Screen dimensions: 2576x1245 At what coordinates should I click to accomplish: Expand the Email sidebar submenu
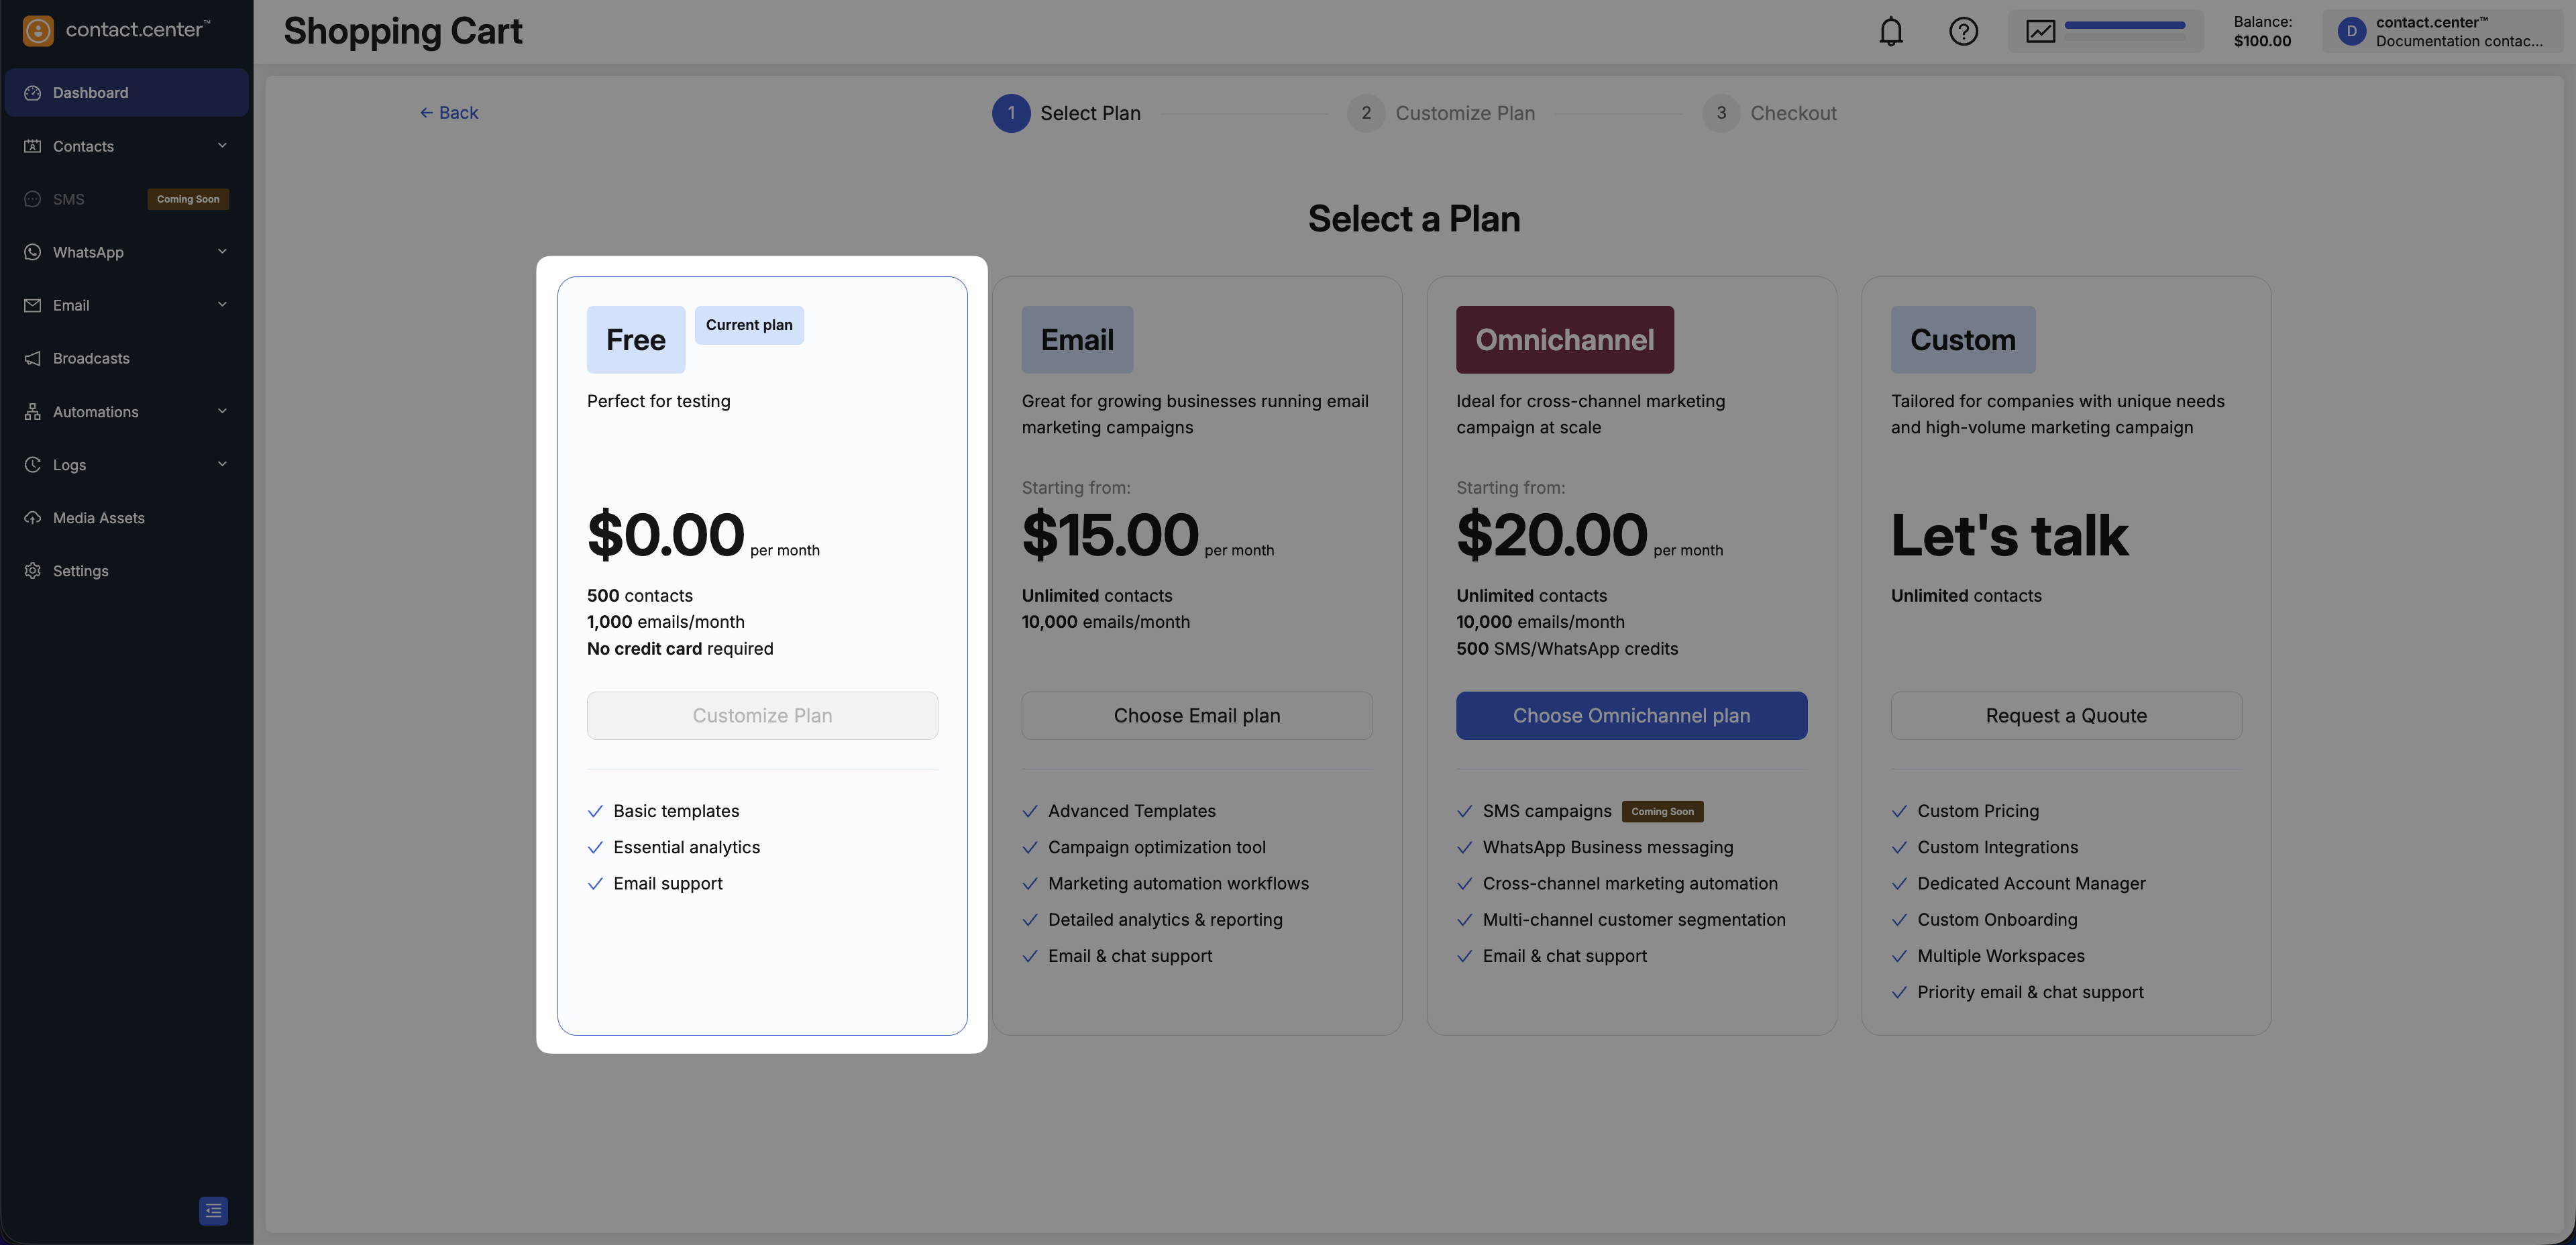pyautogui.click(x=222, y=305)
